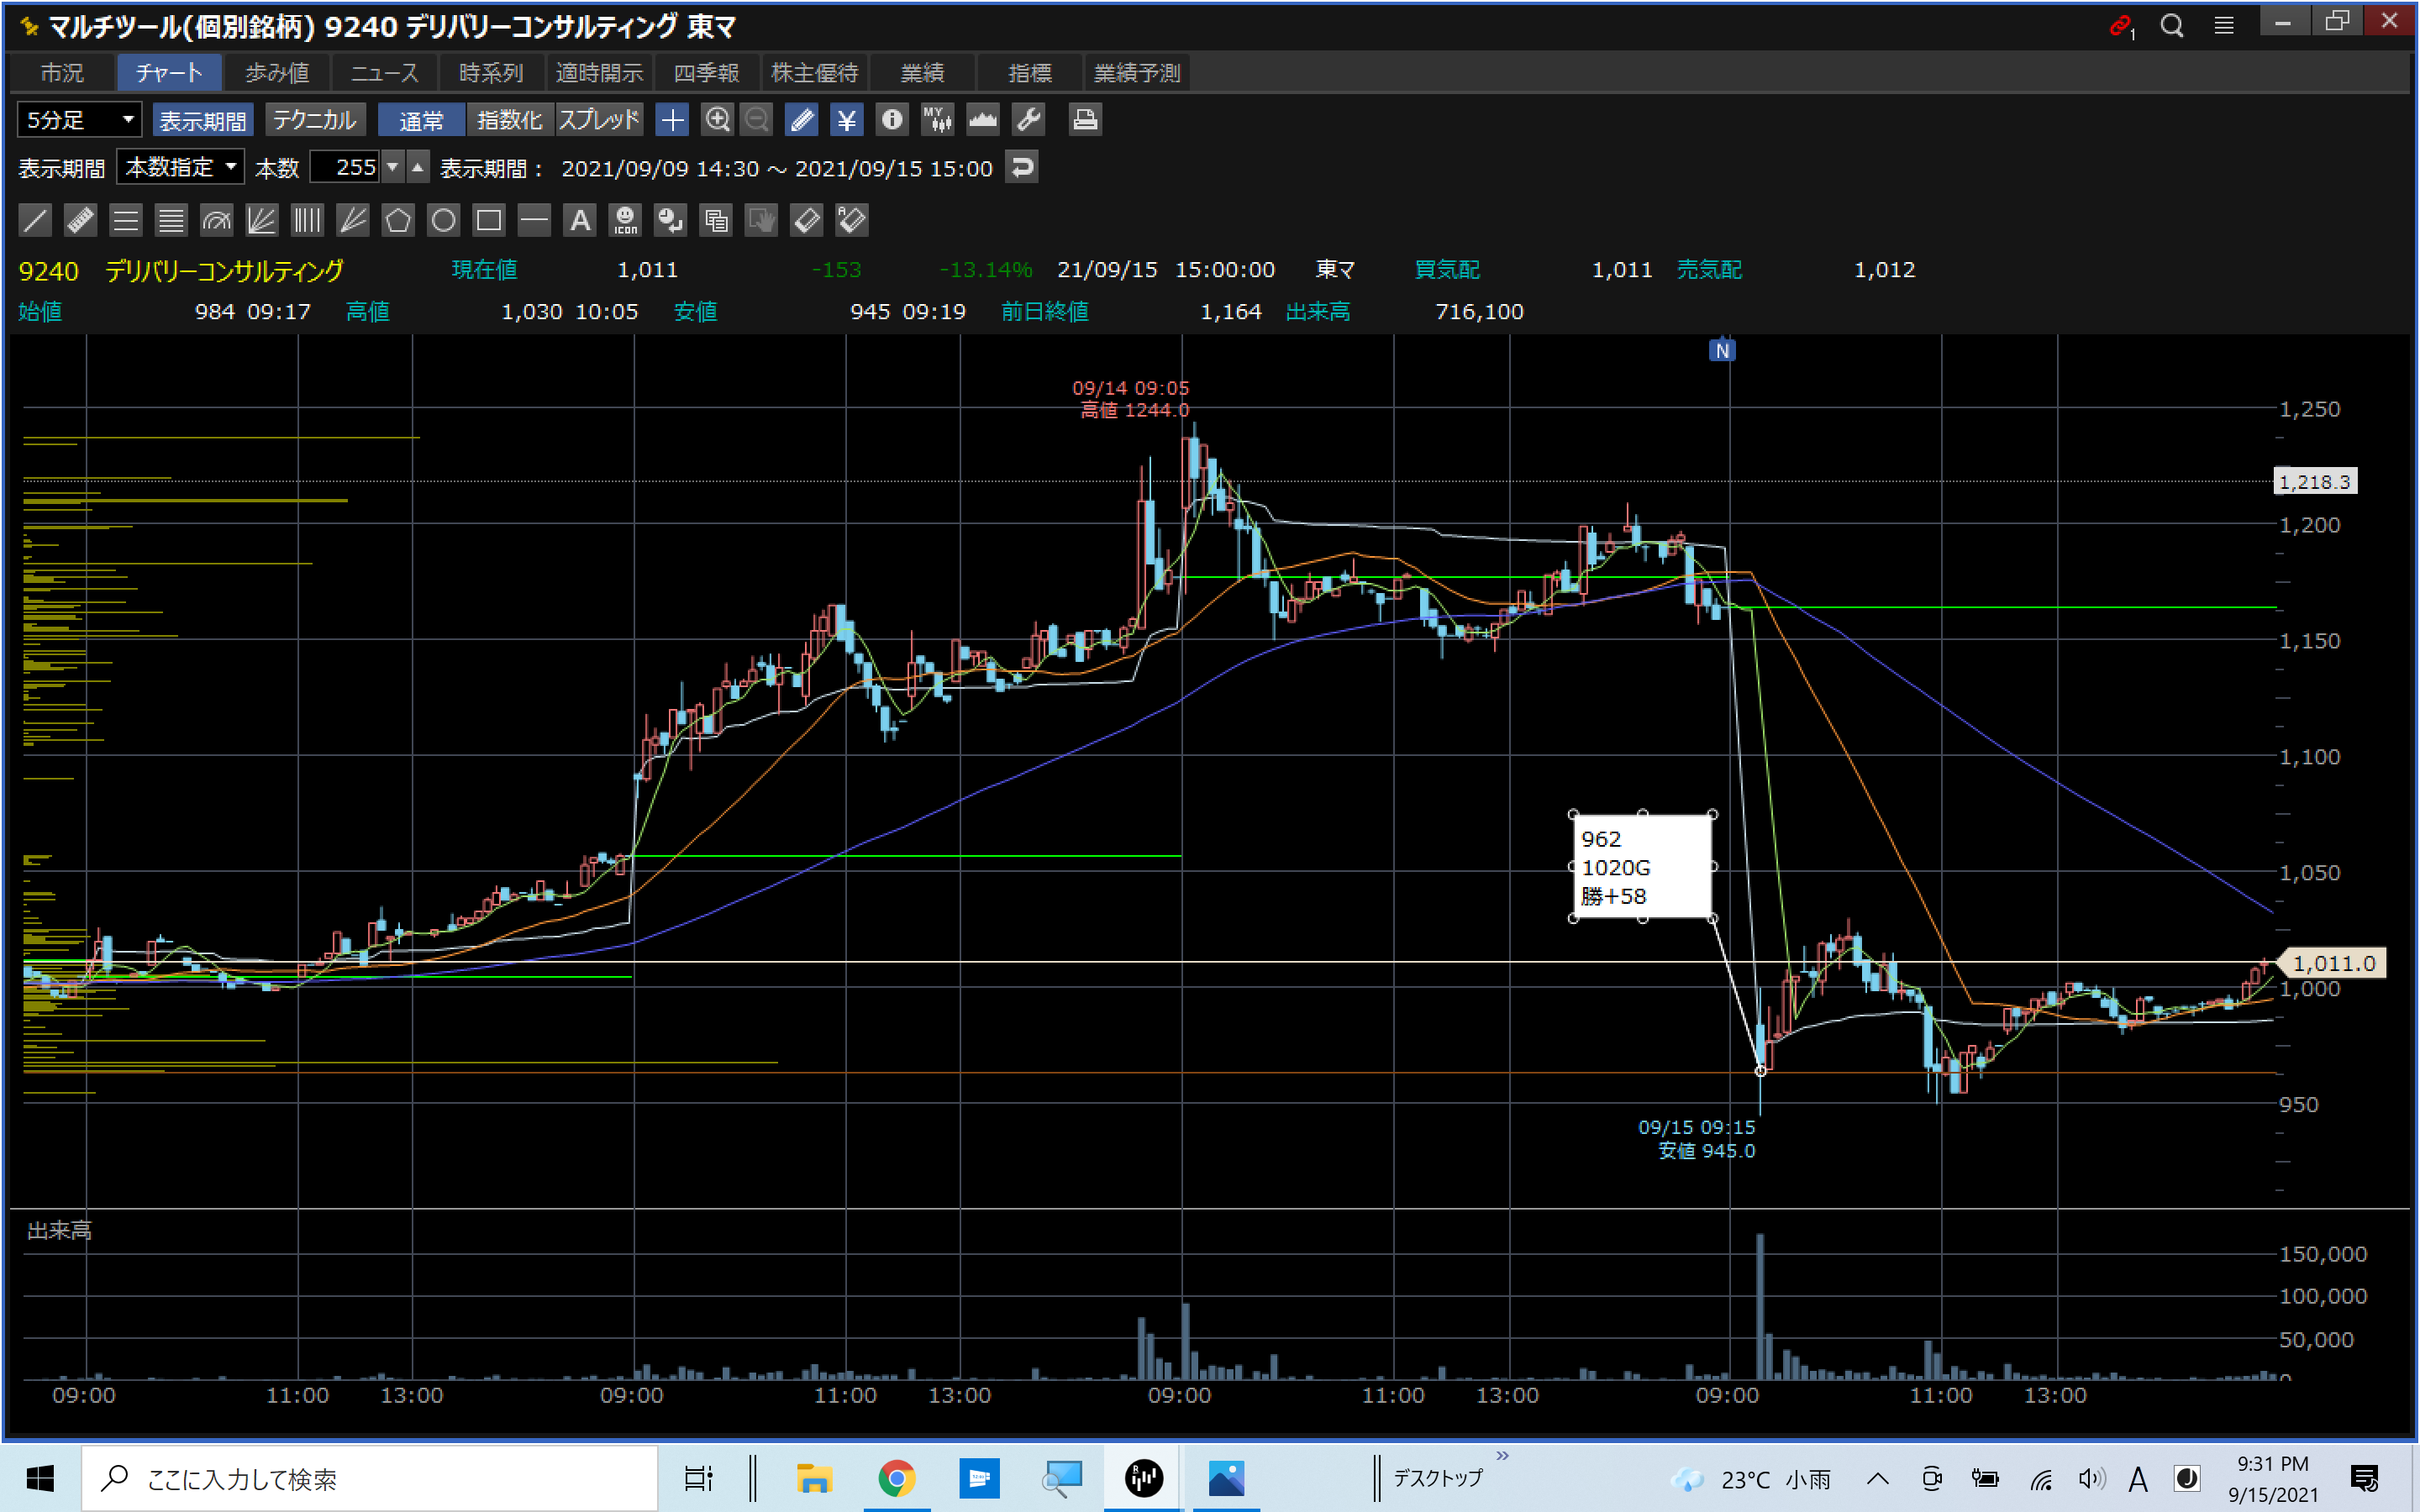Click the zoom in magnifier icon
This screenshot has height=1512, width=2420.
(717, 120)
